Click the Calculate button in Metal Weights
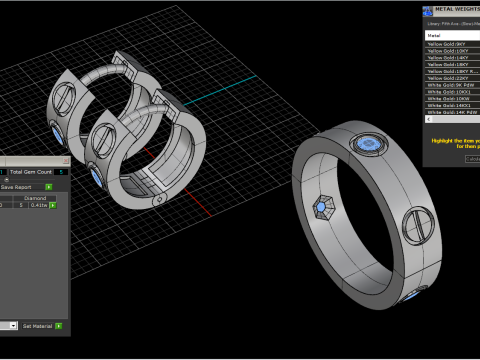Image resolution: width=480 pixels, height=360 pixels. click(x=473, y=159)
